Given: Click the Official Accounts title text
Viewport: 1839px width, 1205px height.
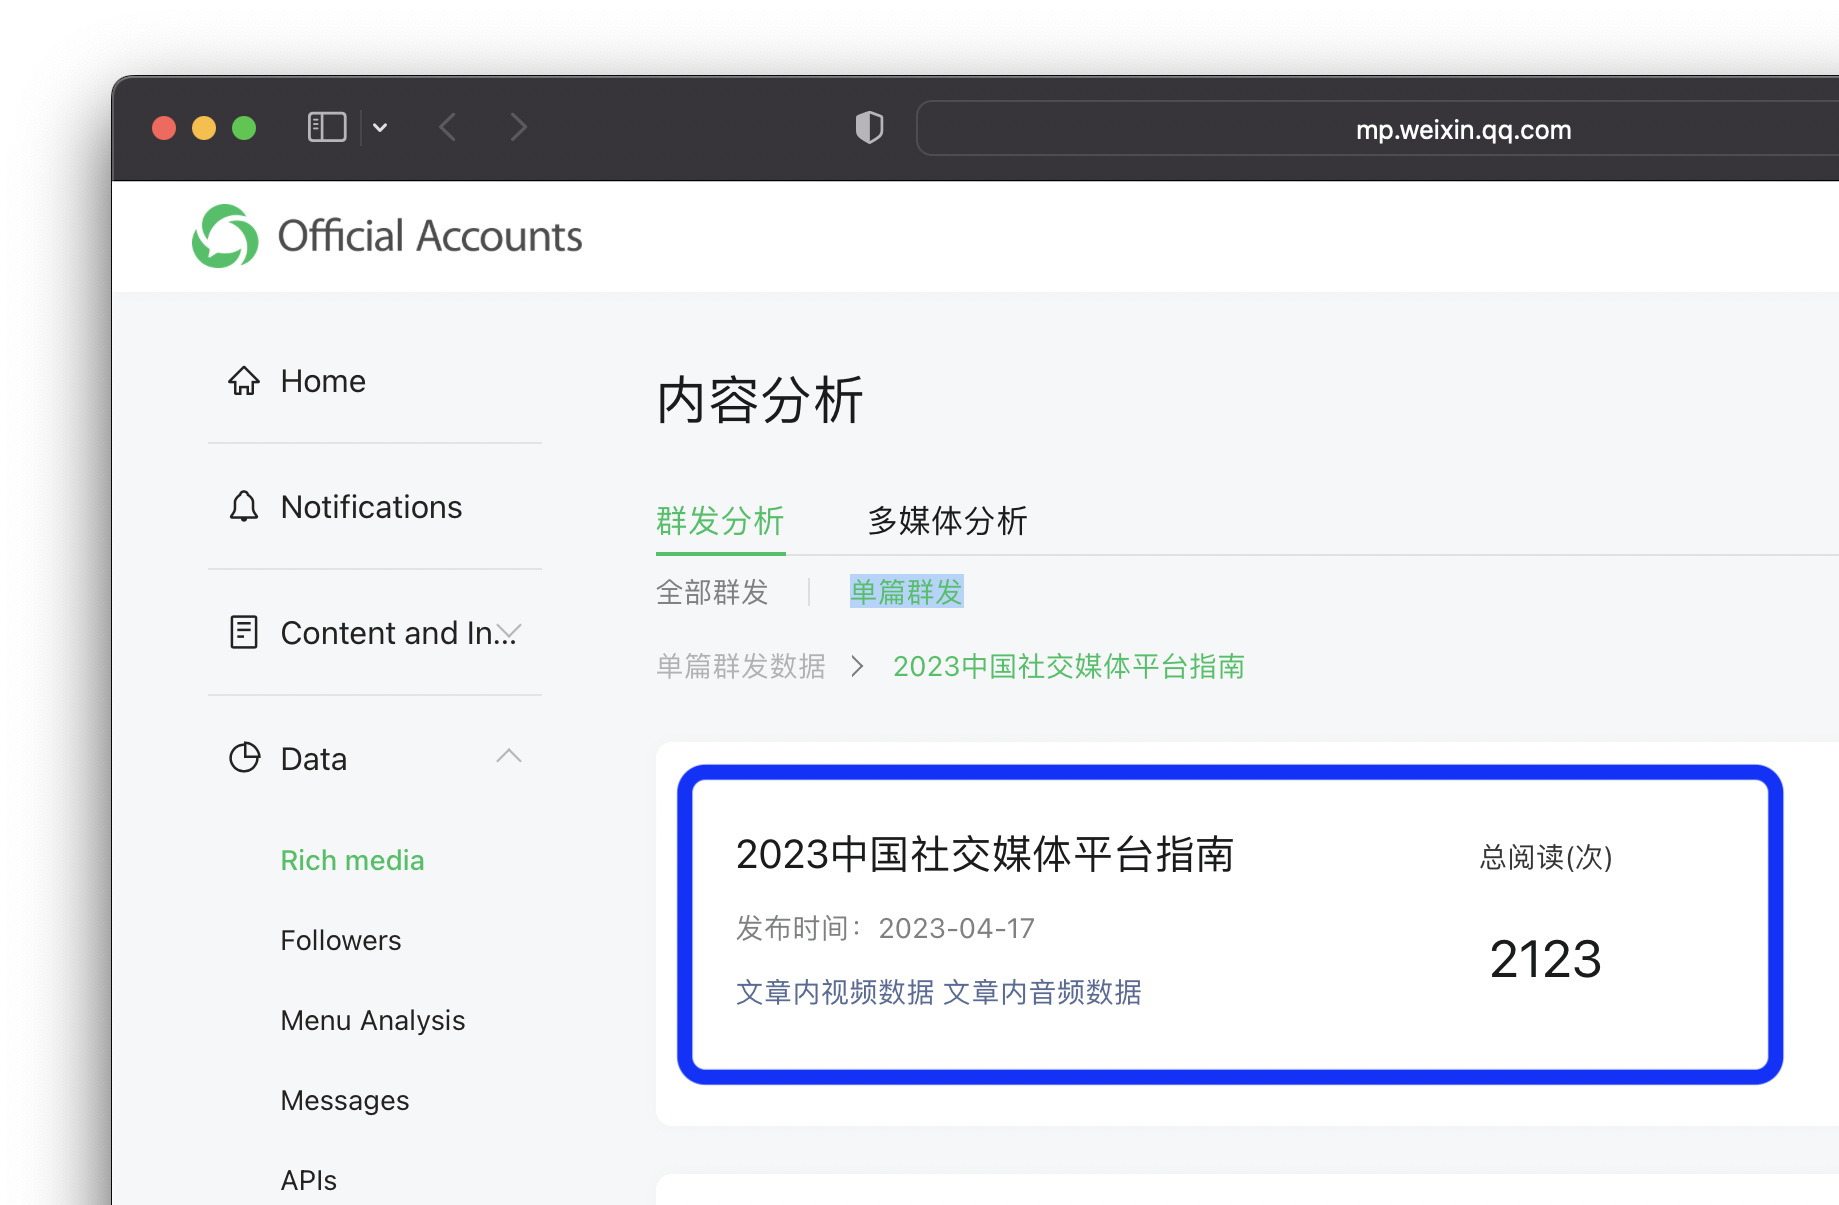Looking at the screenshot, I should pyautogui.click(x=430, y=236).
